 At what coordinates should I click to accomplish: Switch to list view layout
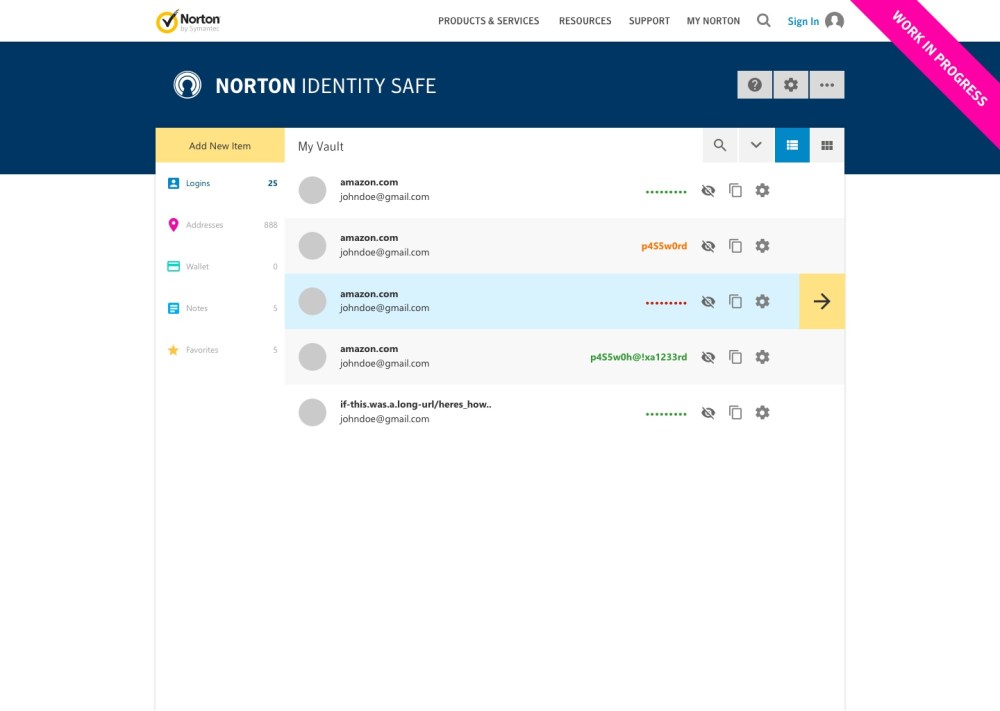click(x=792, y=146)
